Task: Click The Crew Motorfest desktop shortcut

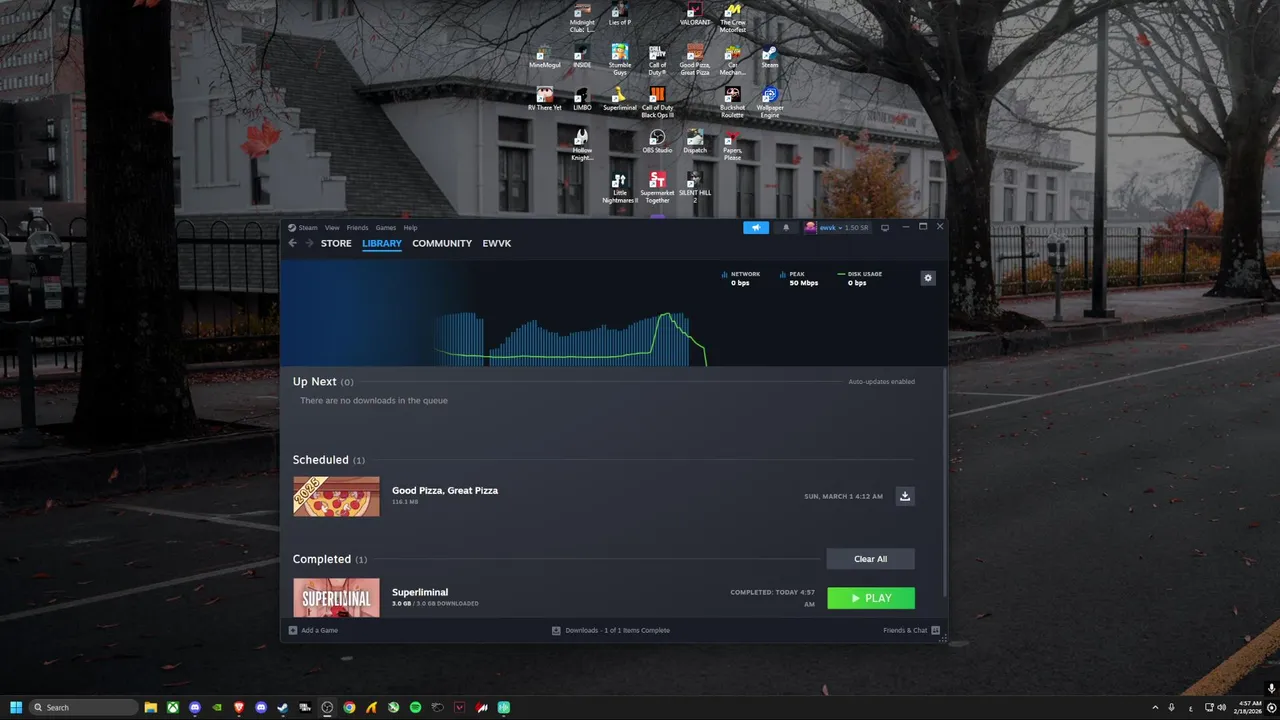Action: [x=733, y=16]
